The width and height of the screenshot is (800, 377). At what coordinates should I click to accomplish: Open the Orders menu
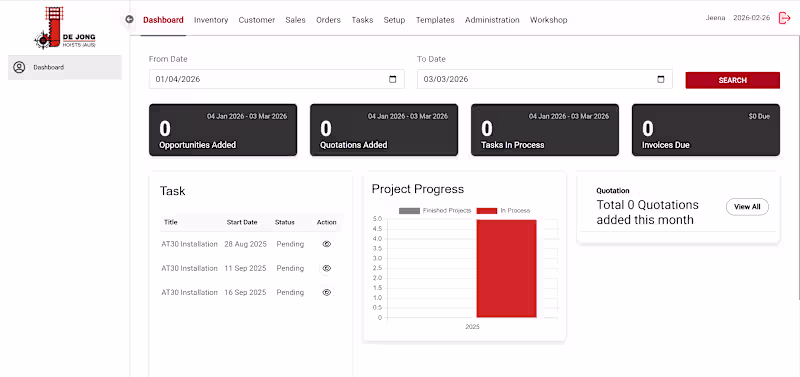329,20
